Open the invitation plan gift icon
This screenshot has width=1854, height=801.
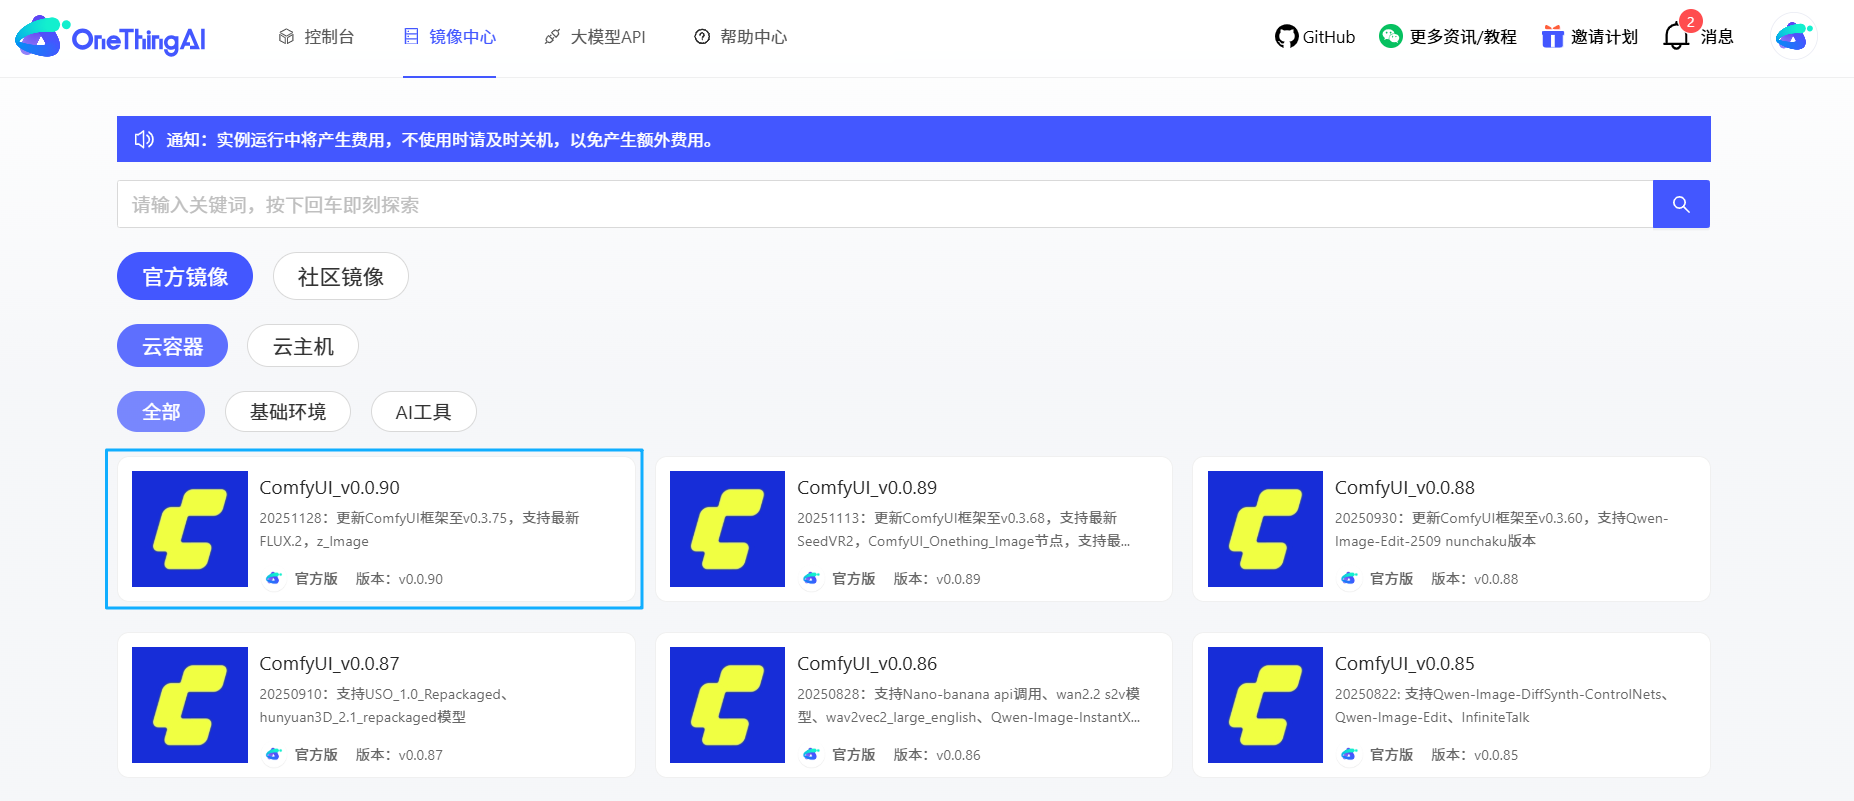[1552, 37]
